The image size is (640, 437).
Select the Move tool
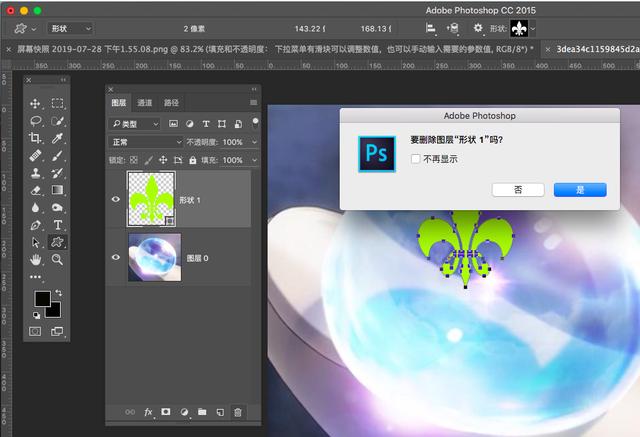tap(35, 103)
